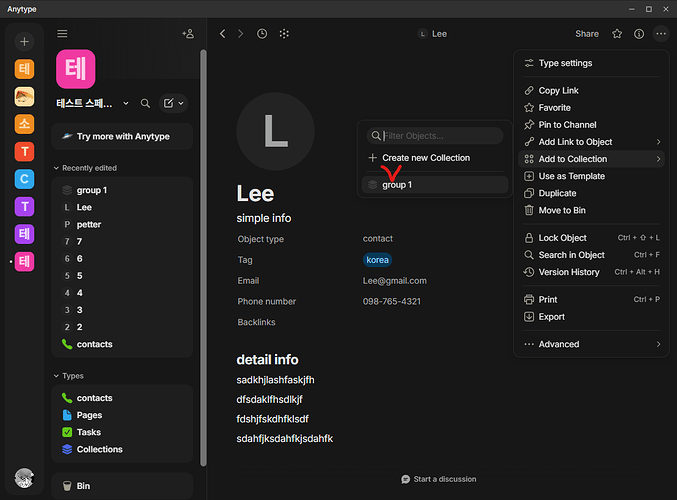Screen dimensions: 677x500
Task: Open the orange 소 space icon
Action: pos(24,124)
